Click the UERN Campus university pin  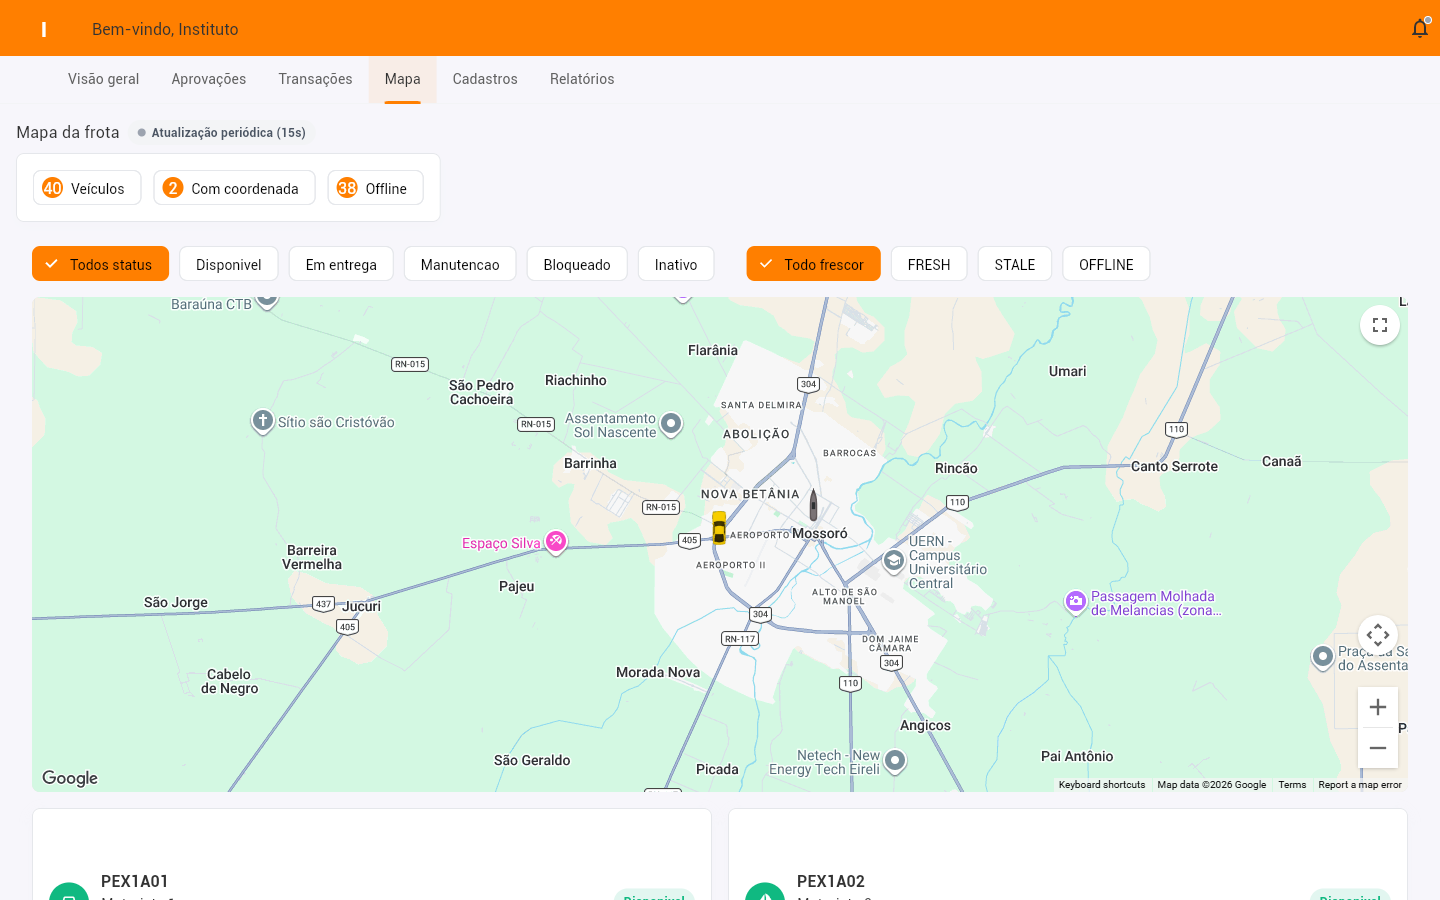894,562
